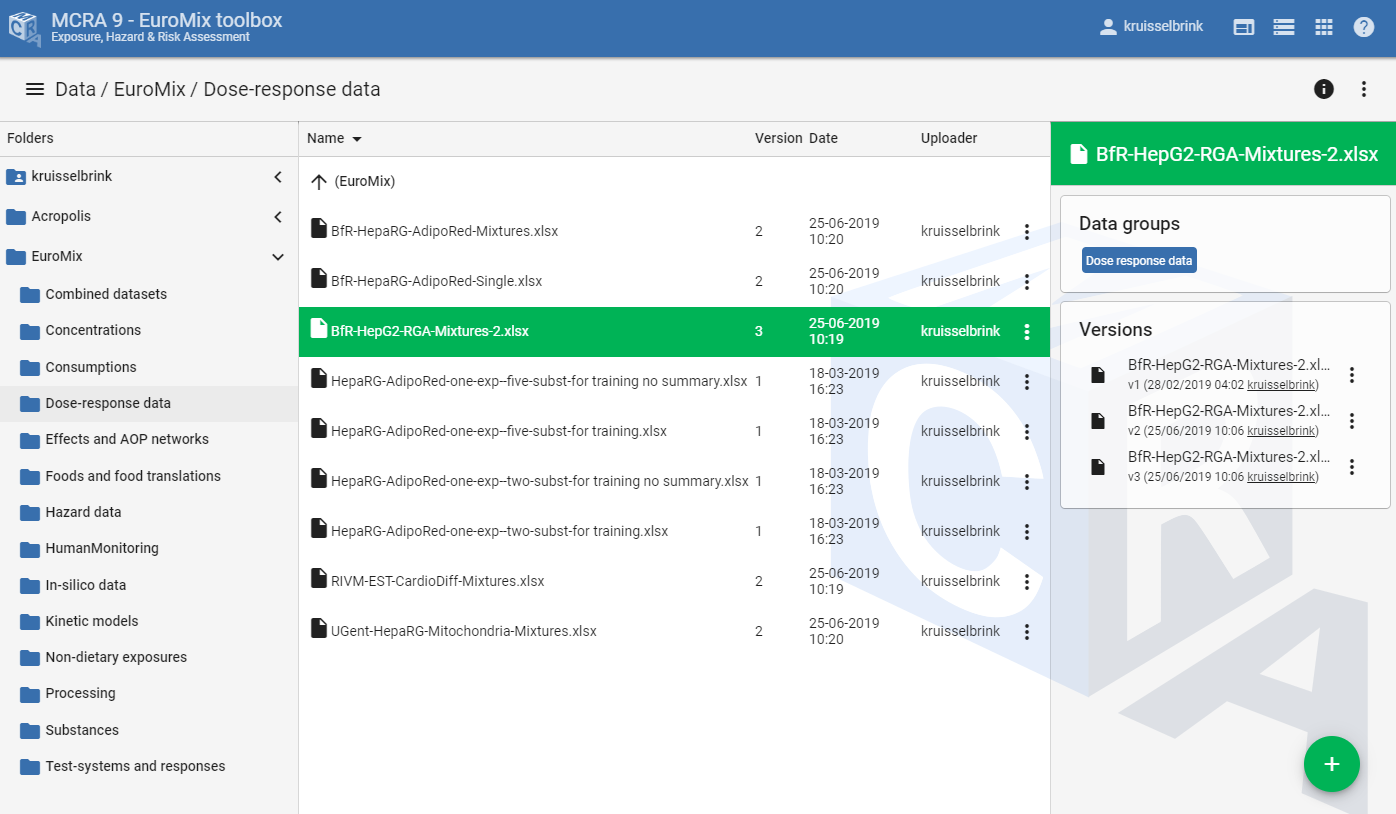Open the kruisselbrink user account icon
1396x814 pixels.
[x=1108, y=27]
